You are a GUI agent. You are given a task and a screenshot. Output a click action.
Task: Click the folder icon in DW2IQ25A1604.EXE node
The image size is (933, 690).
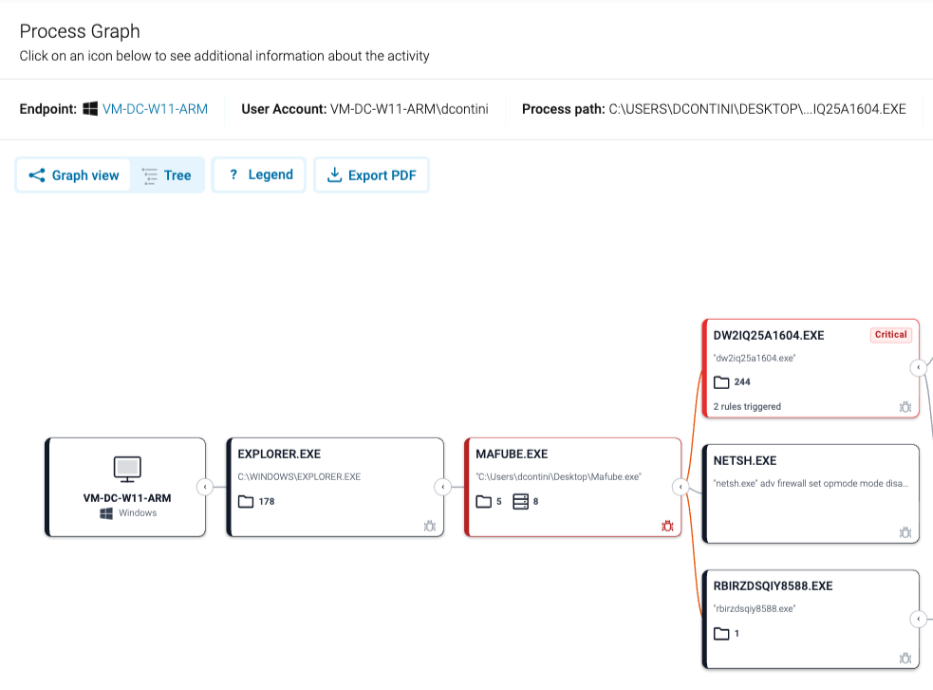(x=721, y=382)
